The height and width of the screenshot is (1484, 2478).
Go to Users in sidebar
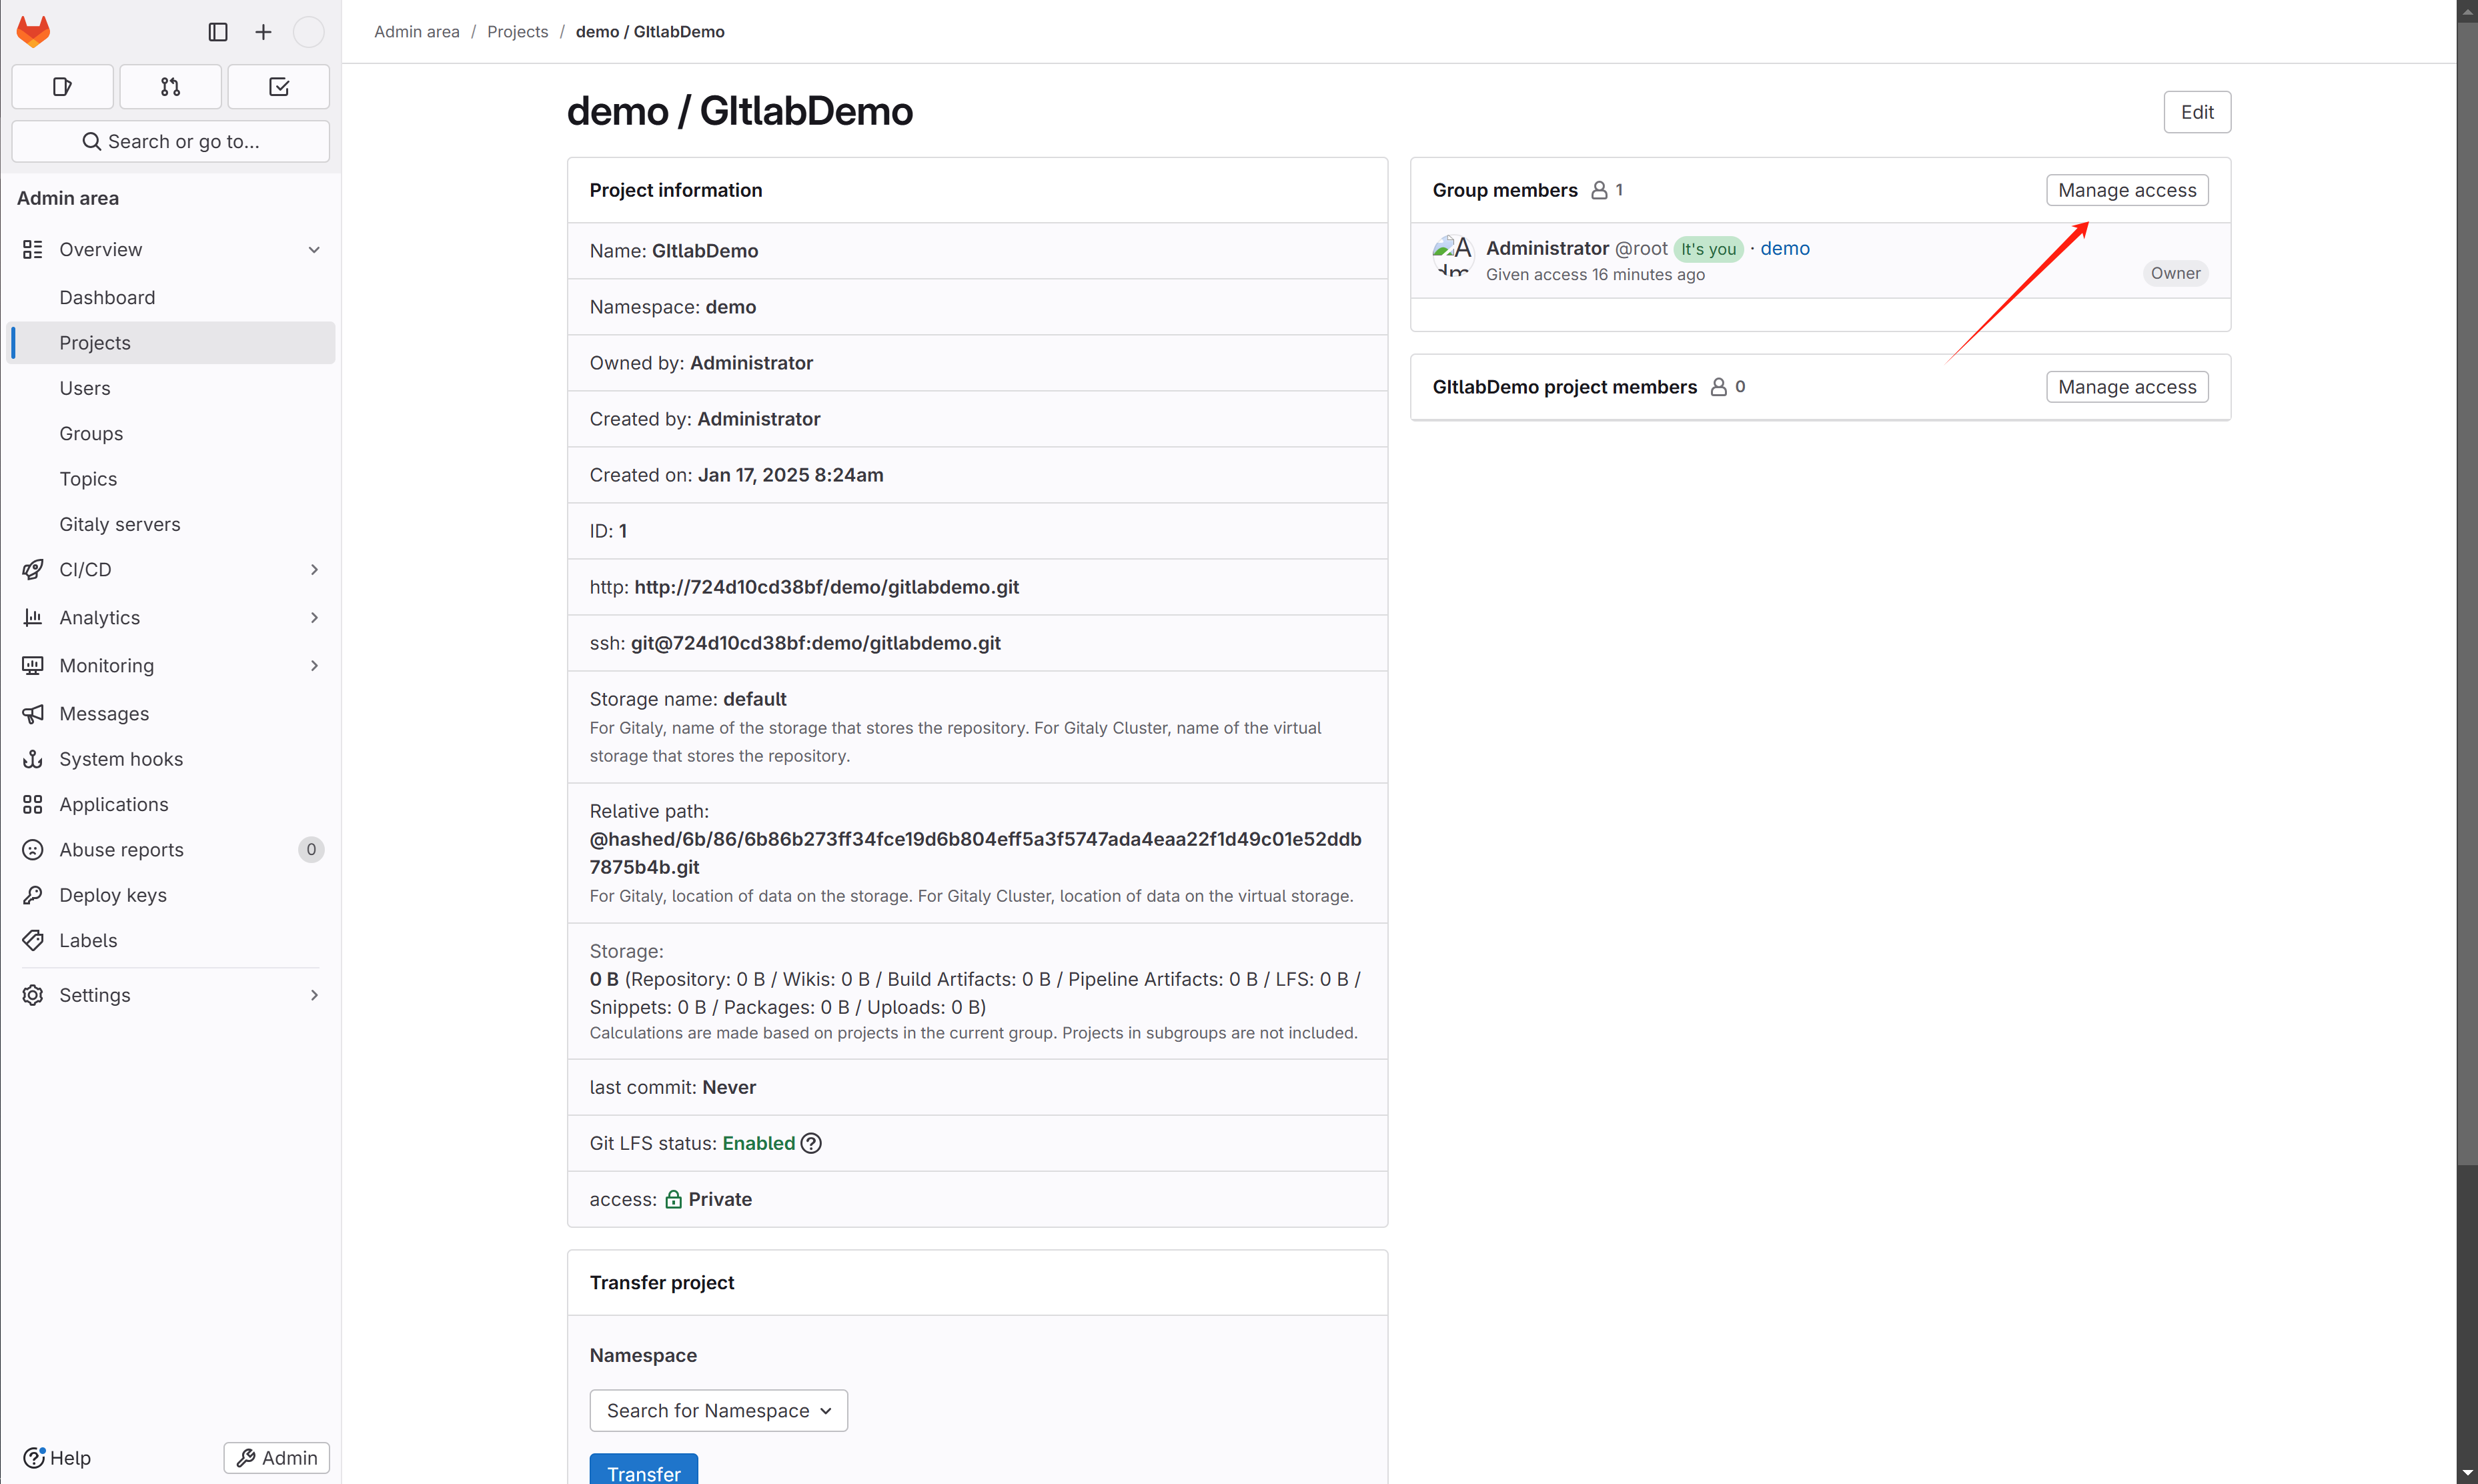click(x=85, y=388)
